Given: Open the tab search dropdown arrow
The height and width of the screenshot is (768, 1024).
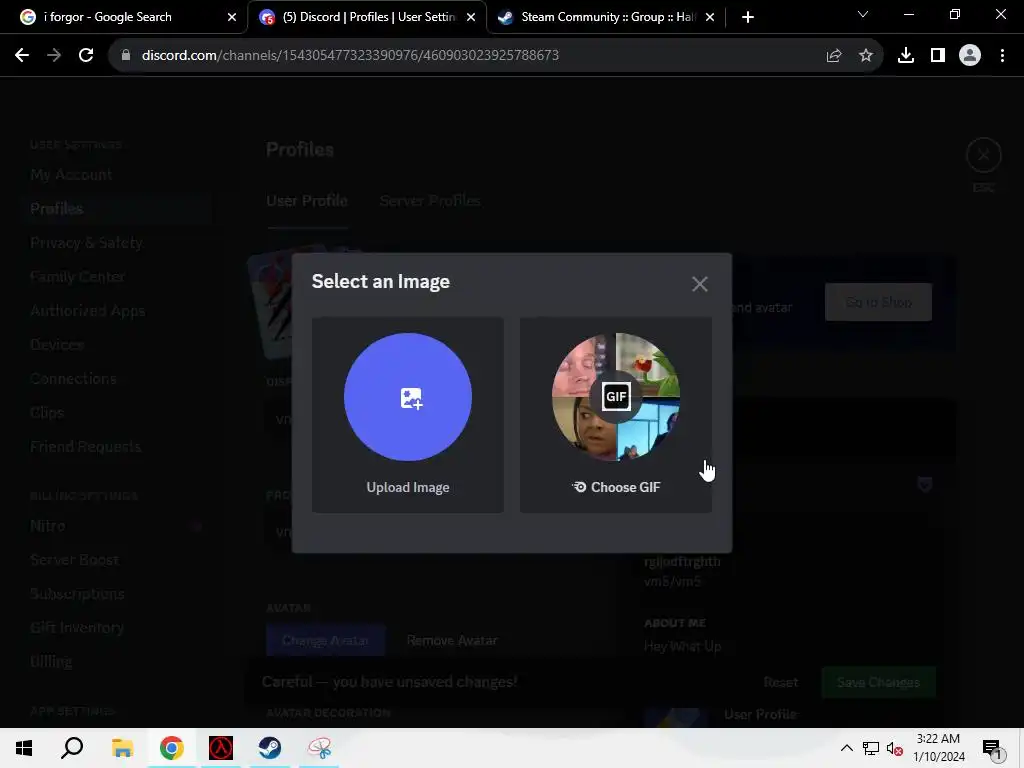Looking at the screenshot, I should [863, 14].
